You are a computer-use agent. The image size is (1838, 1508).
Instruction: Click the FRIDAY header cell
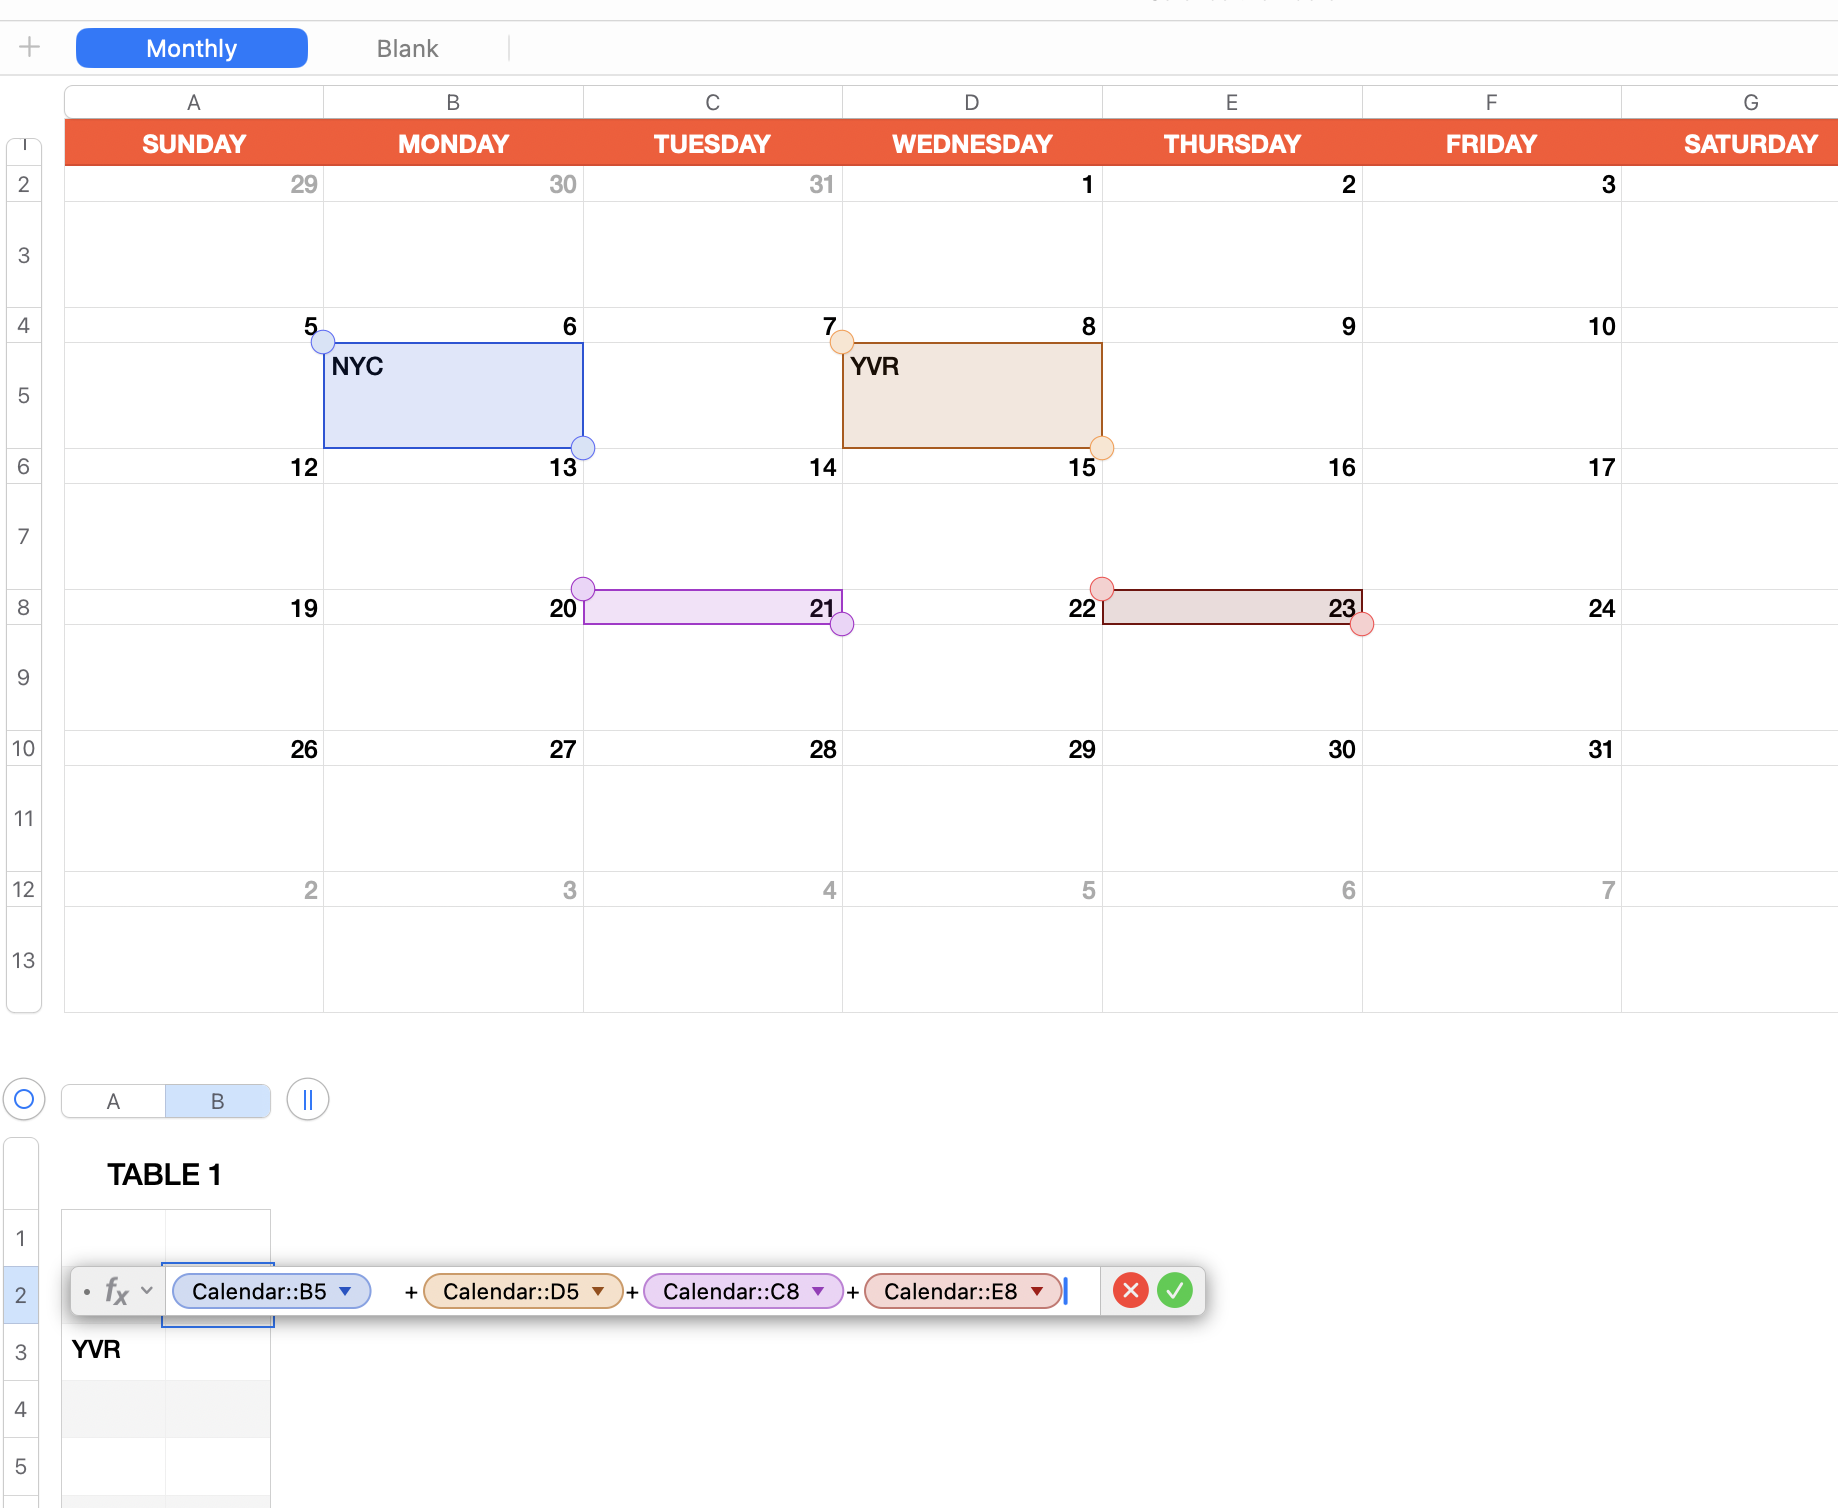pyautogui.click(x=1491, y=144)
